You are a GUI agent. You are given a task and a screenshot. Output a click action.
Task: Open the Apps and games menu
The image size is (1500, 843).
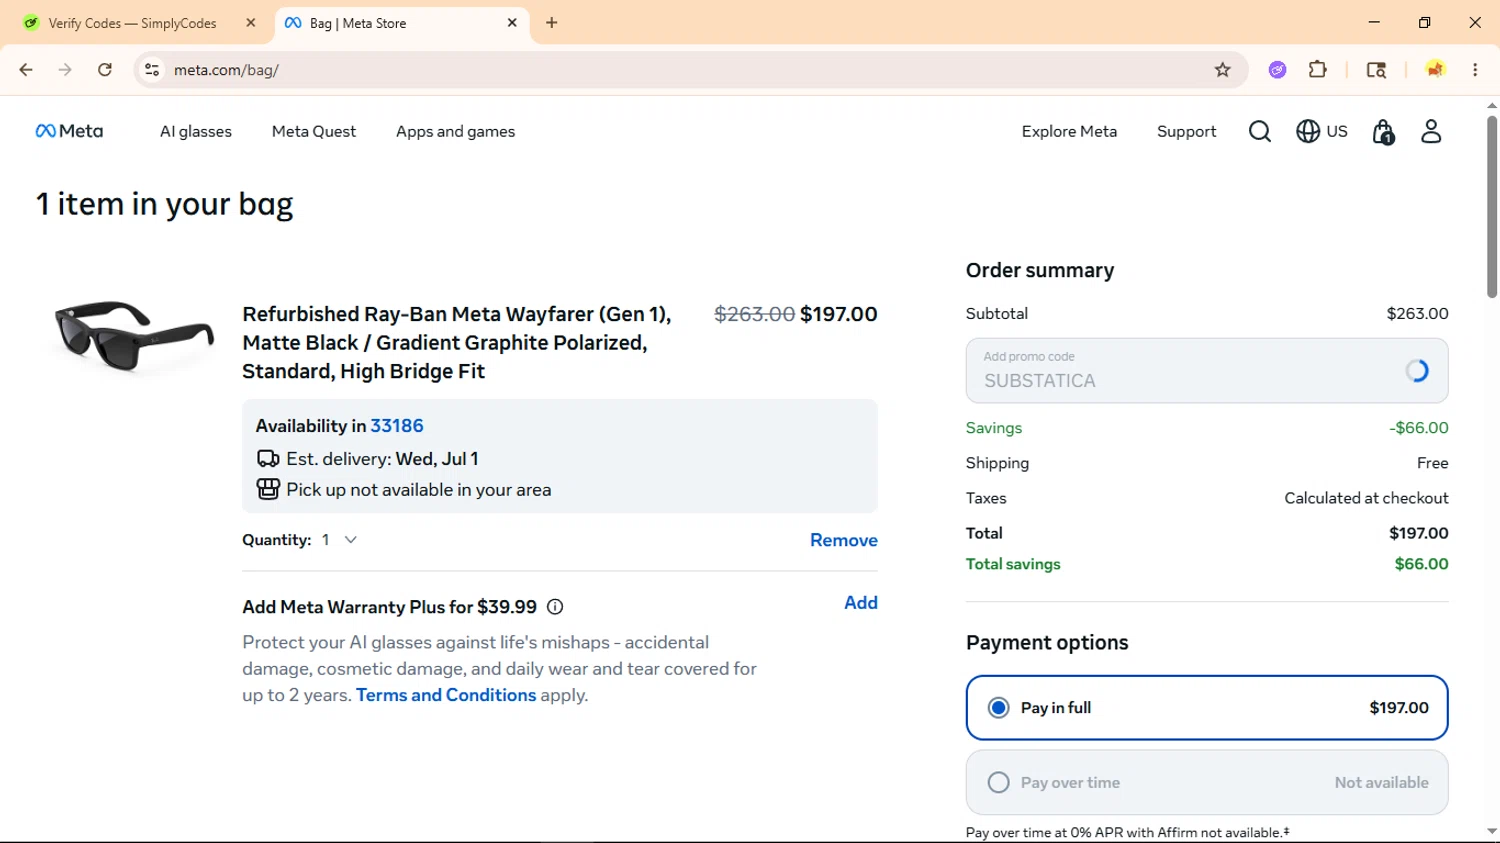click(455, 131)
